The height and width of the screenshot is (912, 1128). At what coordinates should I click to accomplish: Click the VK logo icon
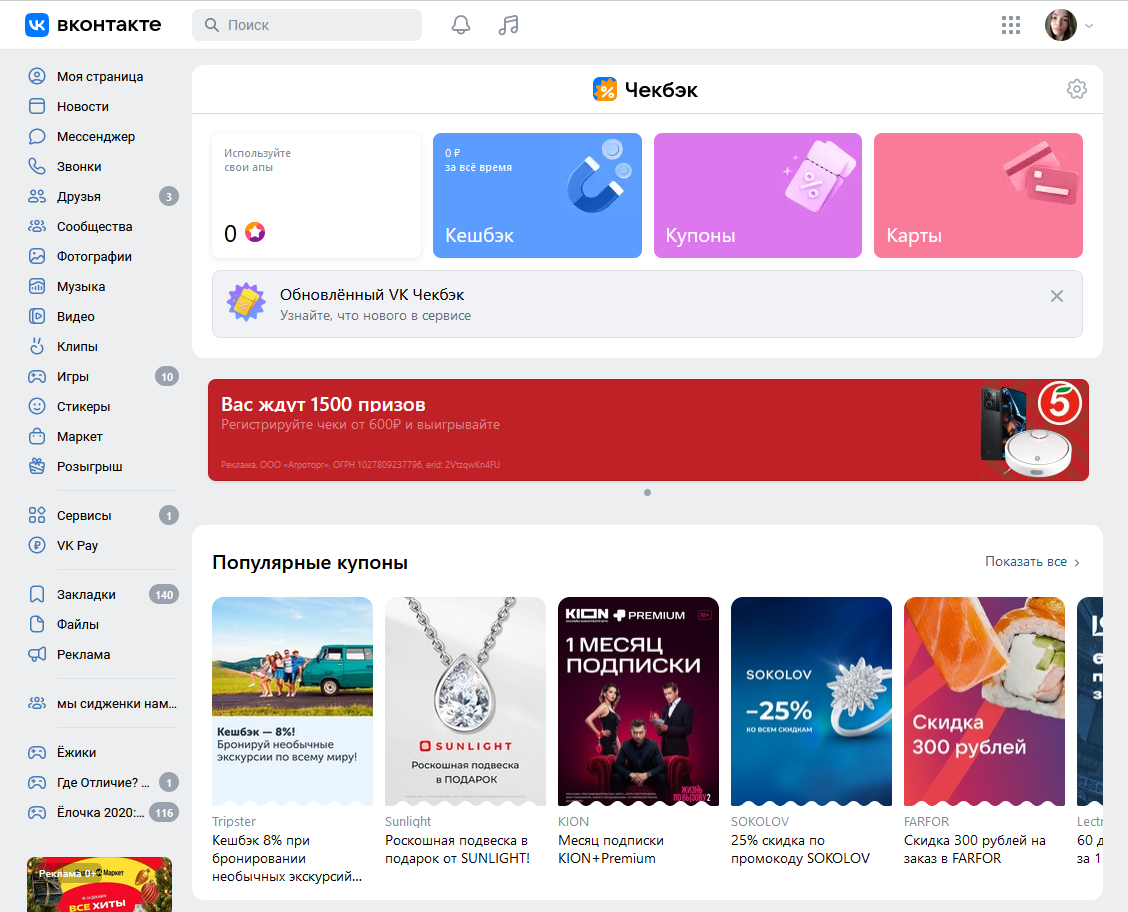coord(37,24)
